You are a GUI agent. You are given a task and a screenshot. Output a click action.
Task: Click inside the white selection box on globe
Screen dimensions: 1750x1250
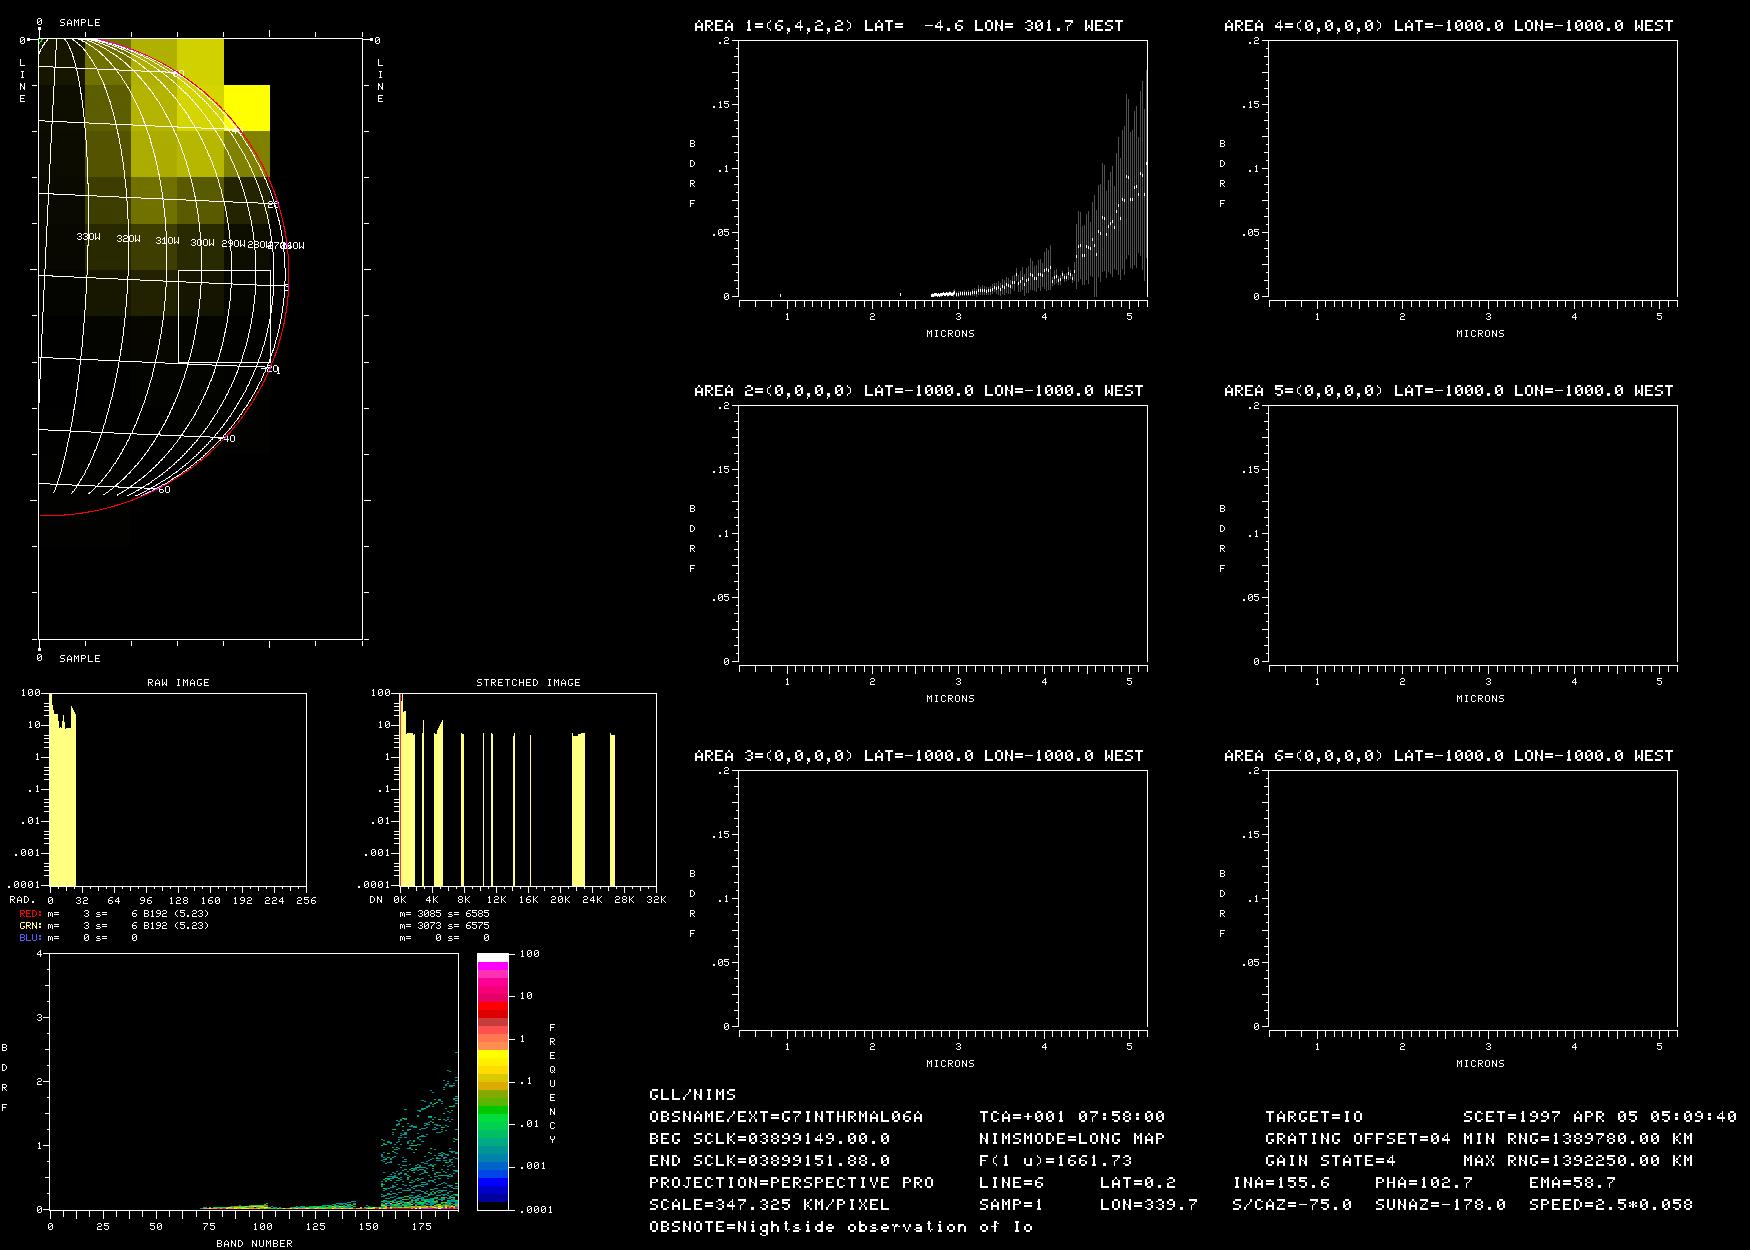(224, 316)
